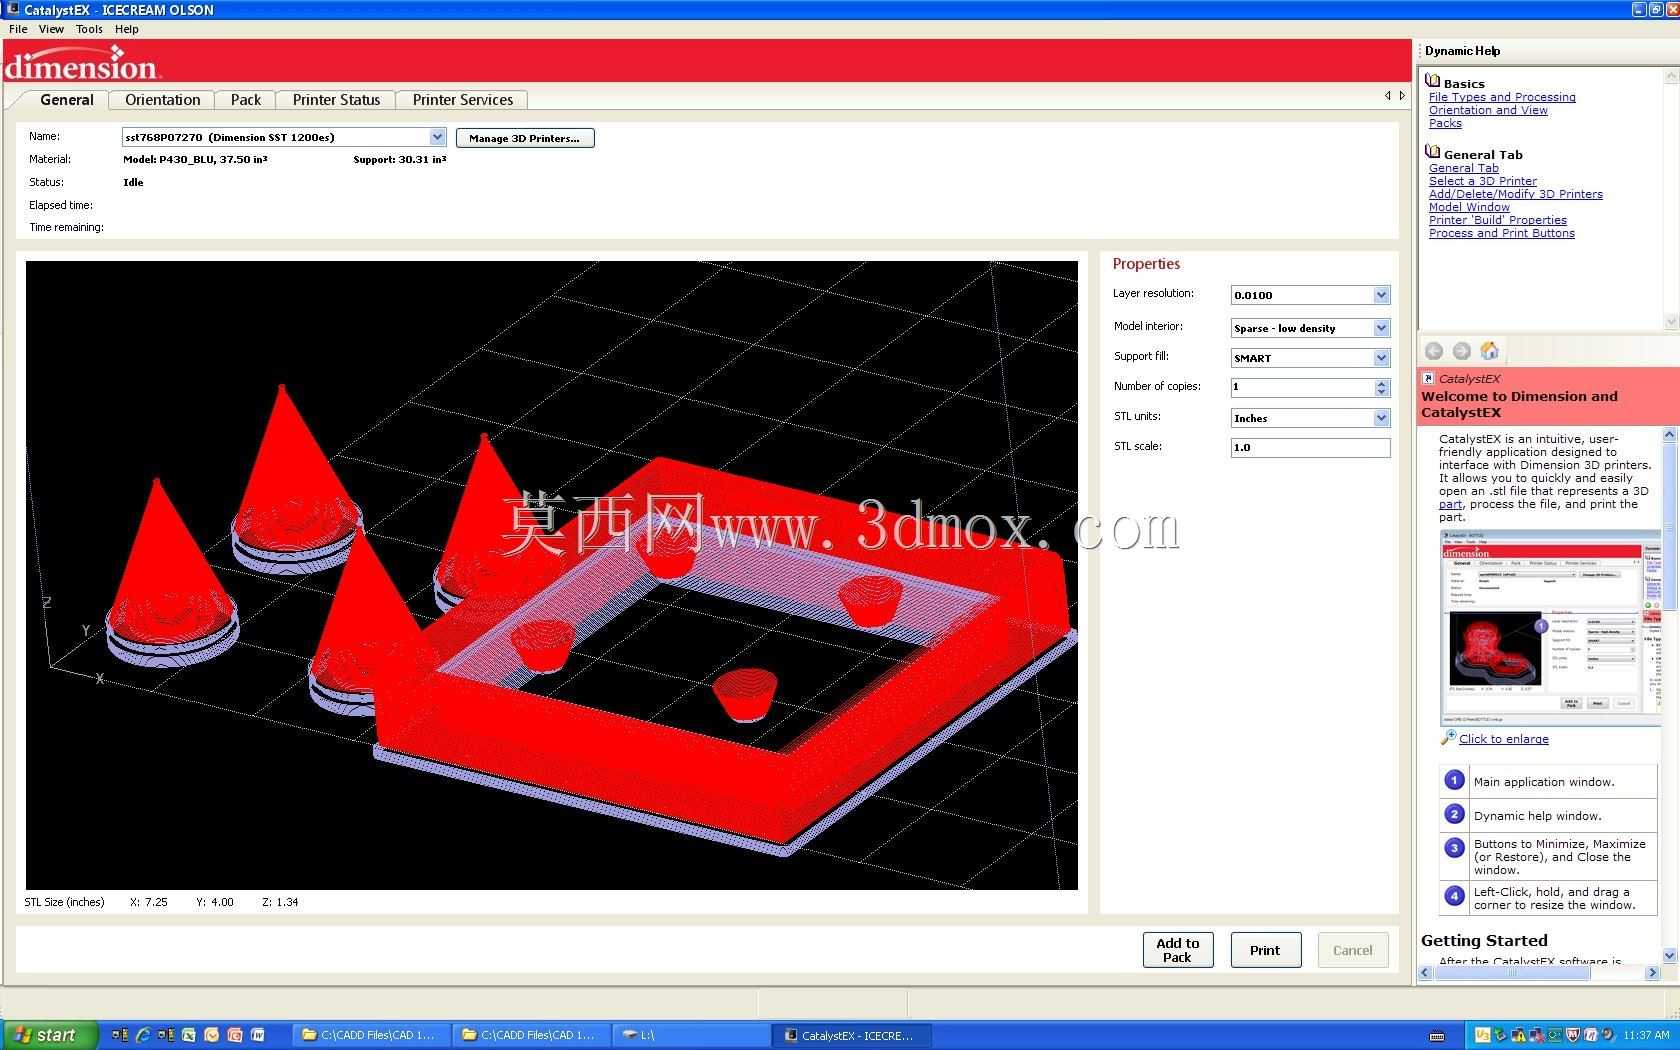Viewport: 1680px width, 1050px height.
Task: Click the enlarge magnifier icon
Action: 1448,738
